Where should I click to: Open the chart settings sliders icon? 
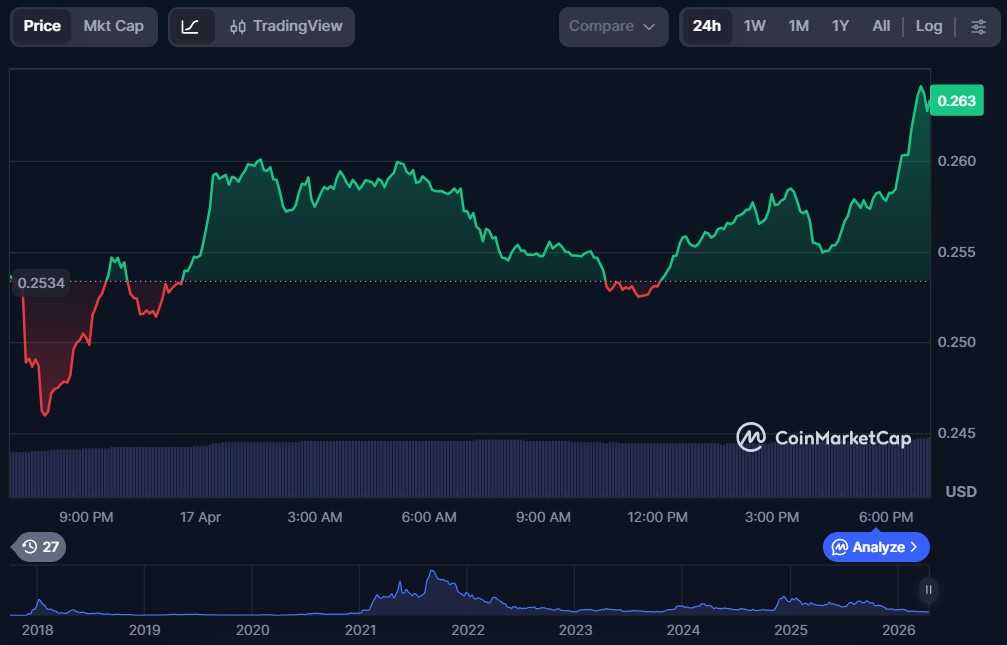(x=979, y=26)
